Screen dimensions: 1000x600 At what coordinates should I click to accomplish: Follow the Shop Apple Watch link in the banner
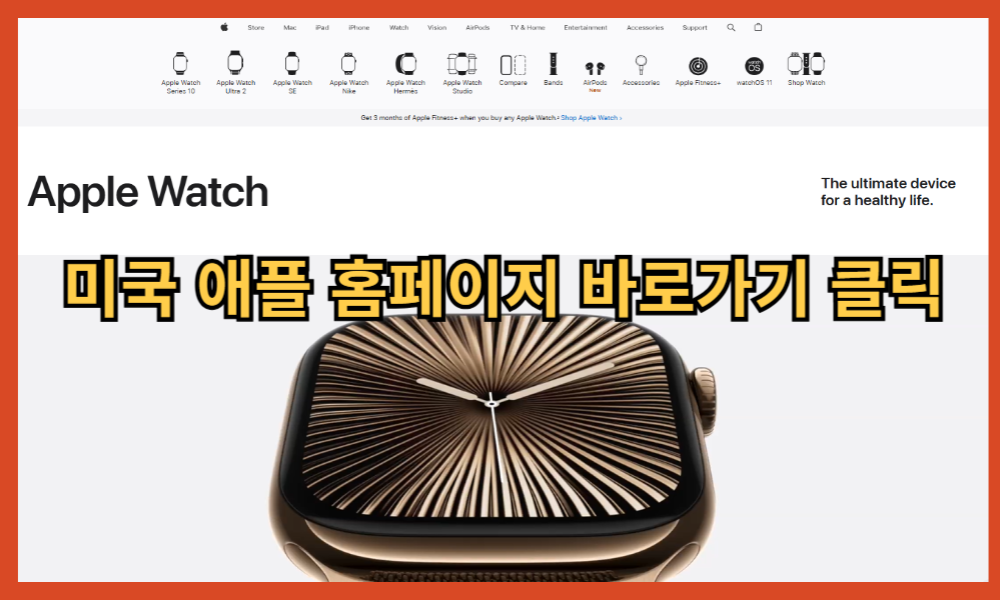pyautogui.click(x=591, y=118)
